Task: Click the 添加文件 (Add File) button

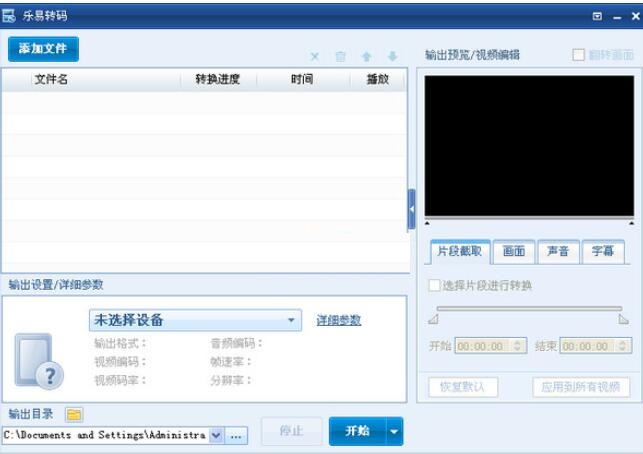Action: [x=43, y=49]
